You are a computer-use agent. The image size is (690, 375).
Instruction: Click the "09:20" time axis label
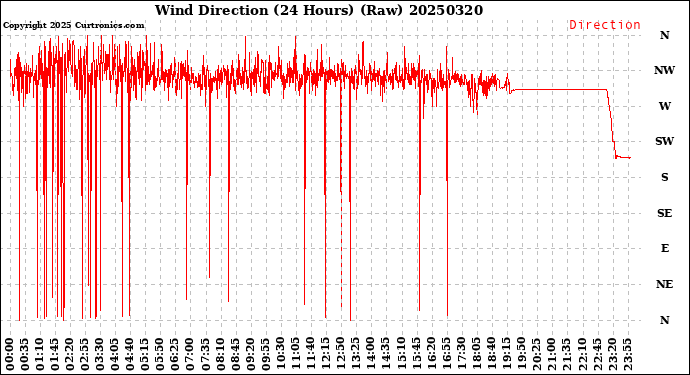250,355
